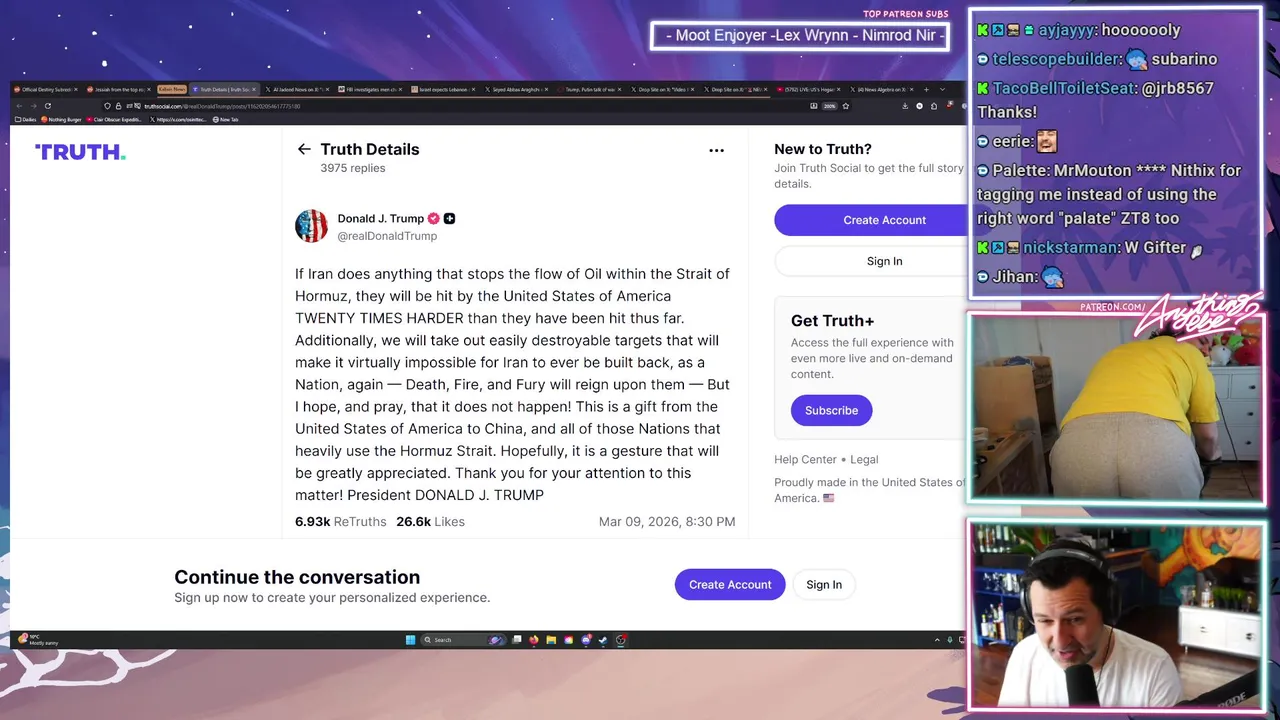Switch to the AI Jadeed News on X tab
Viewport: 1280px width, 720px height.
296,89
